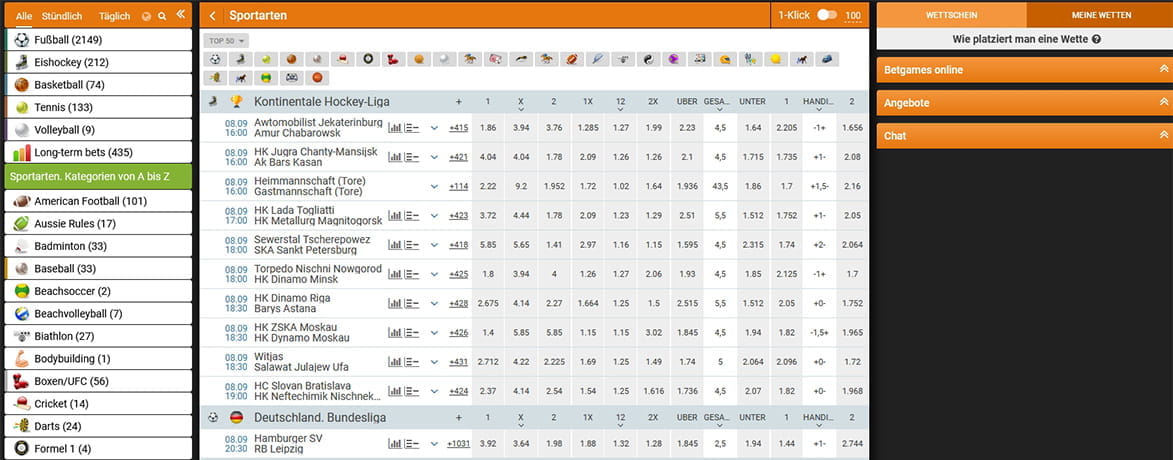Expand markets chevron for HC Slovan Bratislava match
This screenshot has width=1173, height=460.
point(435,391)
